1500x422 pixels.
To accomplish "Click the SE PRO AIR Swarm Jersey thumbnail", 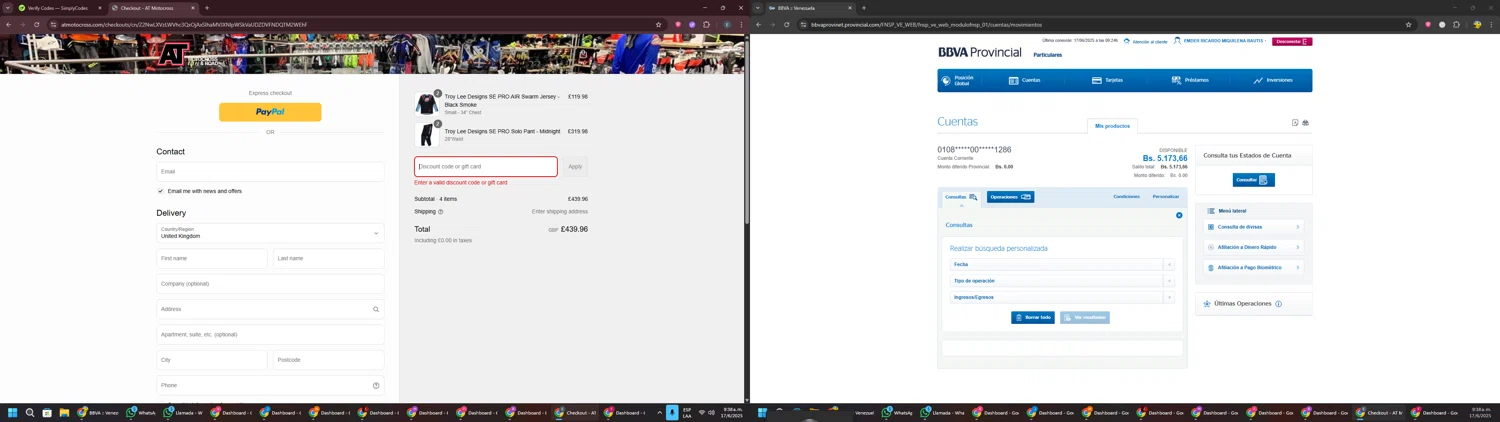I will click(427, 104).
